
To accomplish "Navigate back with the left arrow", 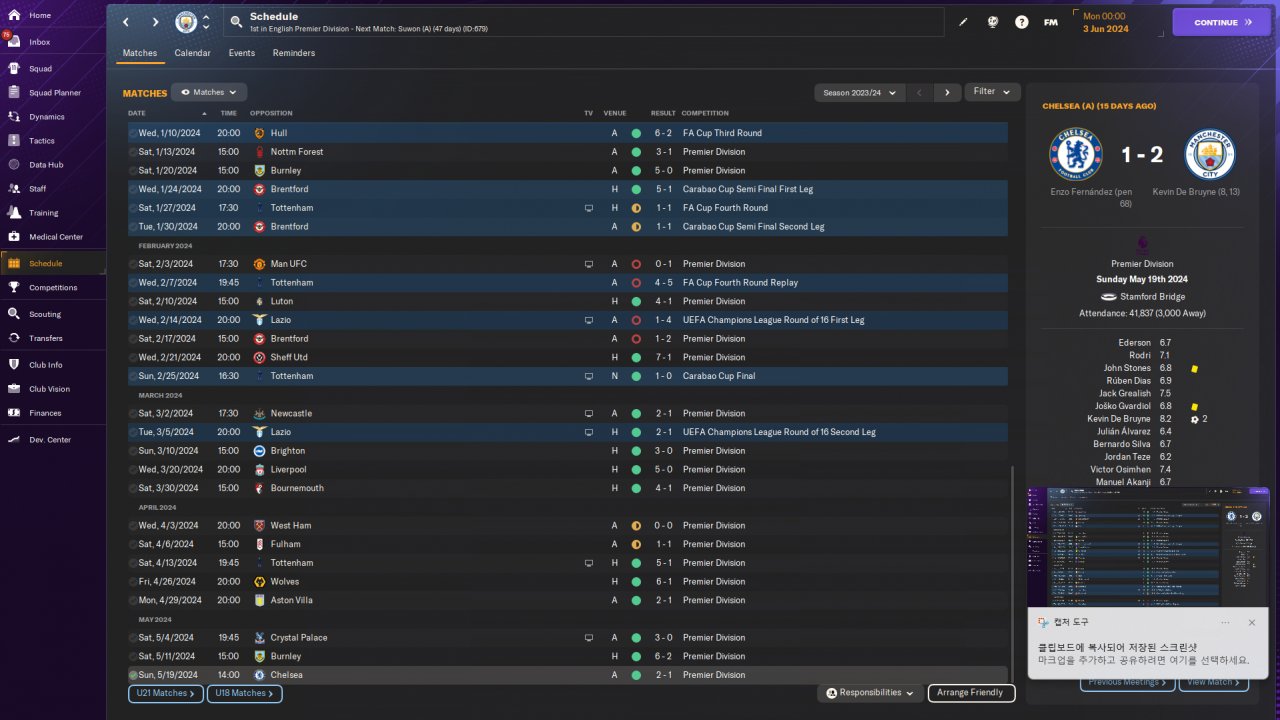I will pos(126,22).
